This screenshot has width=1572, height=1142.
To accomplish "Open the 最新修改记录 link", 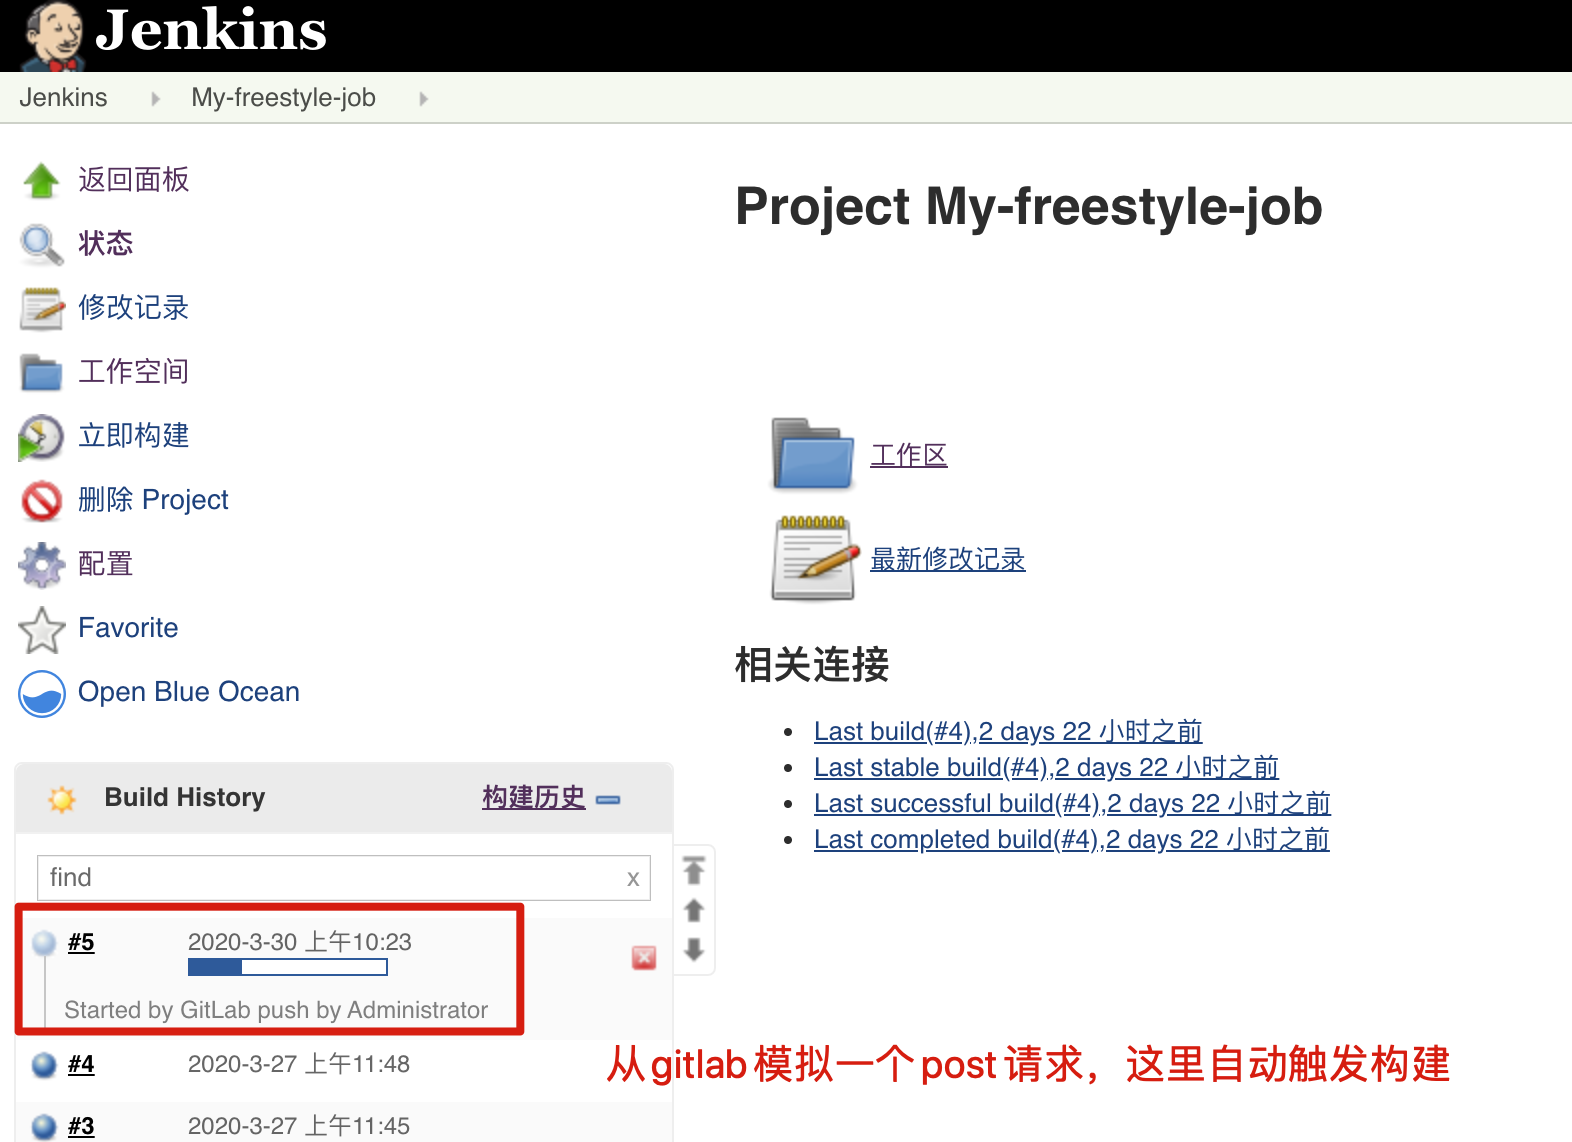I will coord(948,560).
